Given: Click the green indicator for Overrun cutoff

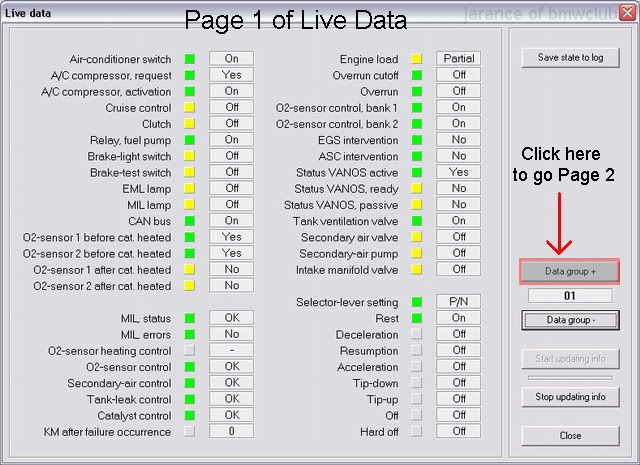Looking at the screenshot, I should point(416,75).
